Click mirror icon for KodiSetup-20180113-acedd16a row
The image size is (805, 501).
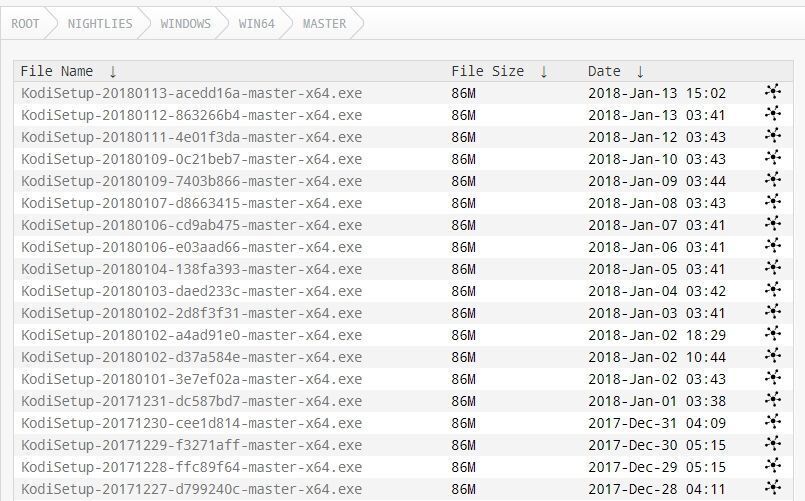click(x=772, y=93)
